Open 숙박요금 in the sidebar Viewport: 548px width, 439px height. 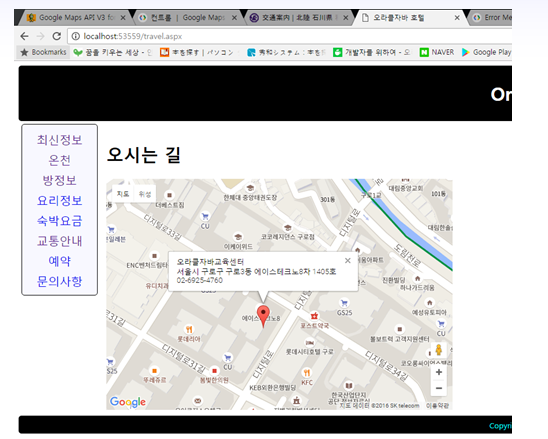click(60, 221)
